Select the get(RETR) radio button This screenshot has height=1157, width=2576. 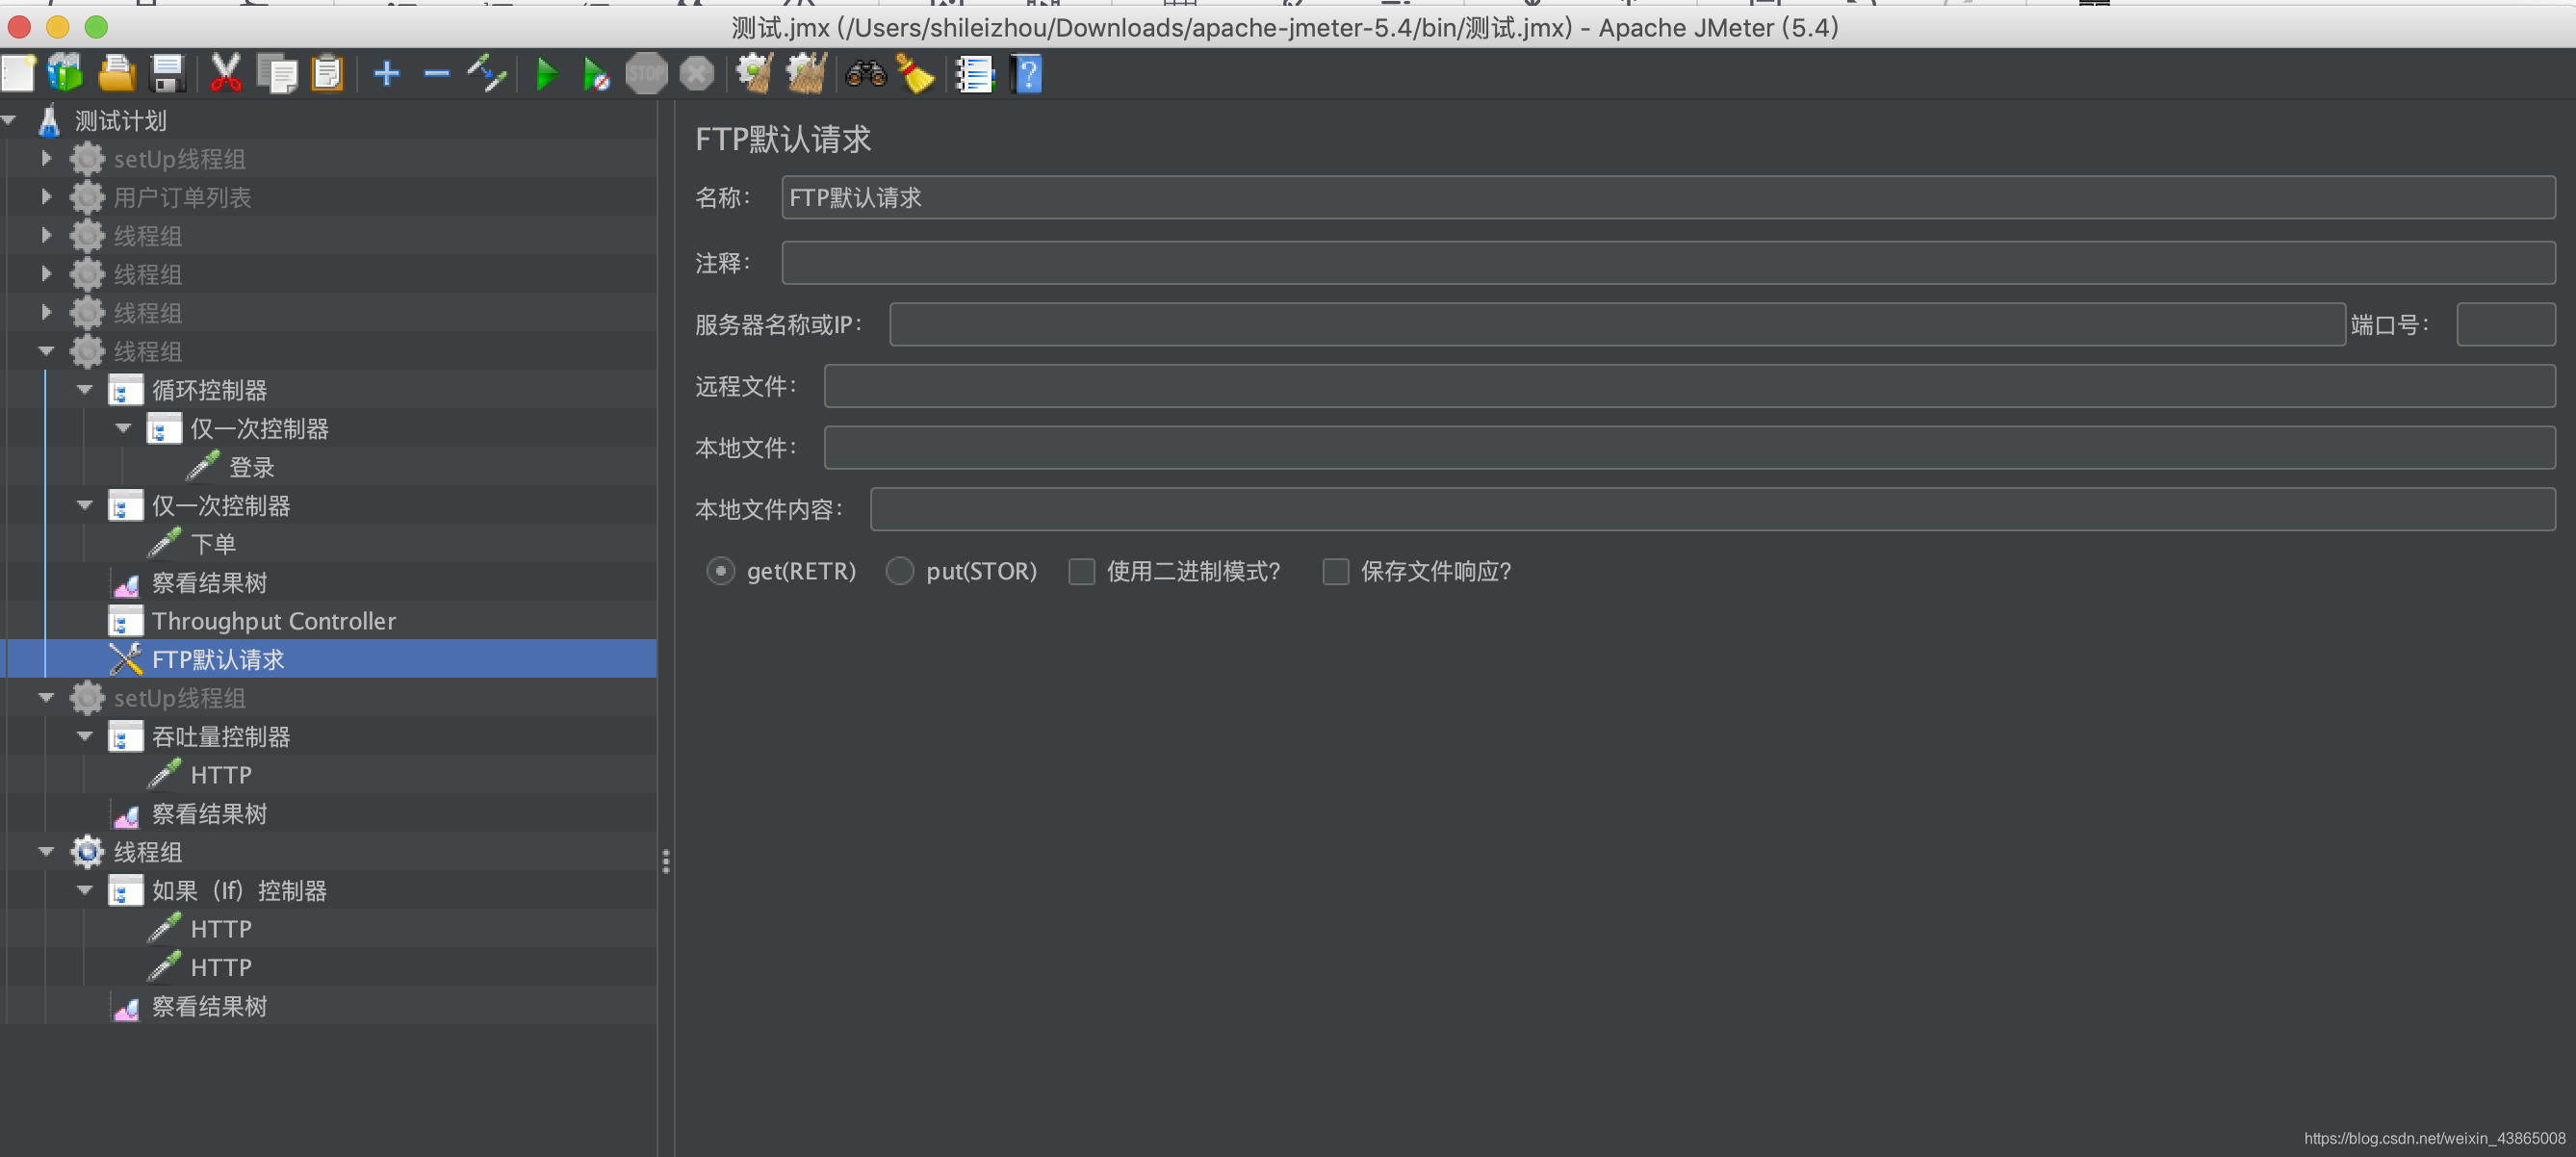tap(720, 571)
